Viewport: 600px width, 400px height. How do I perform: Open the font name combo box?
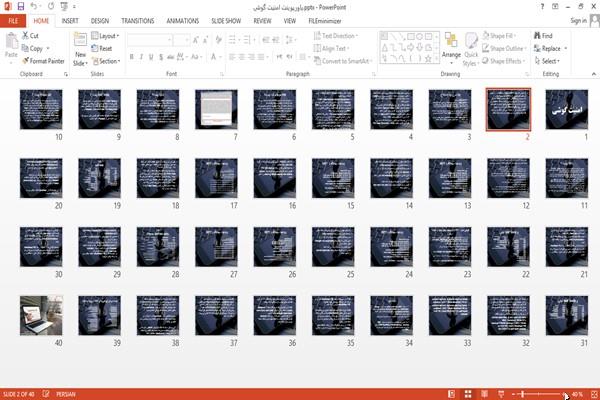(149, 40)
